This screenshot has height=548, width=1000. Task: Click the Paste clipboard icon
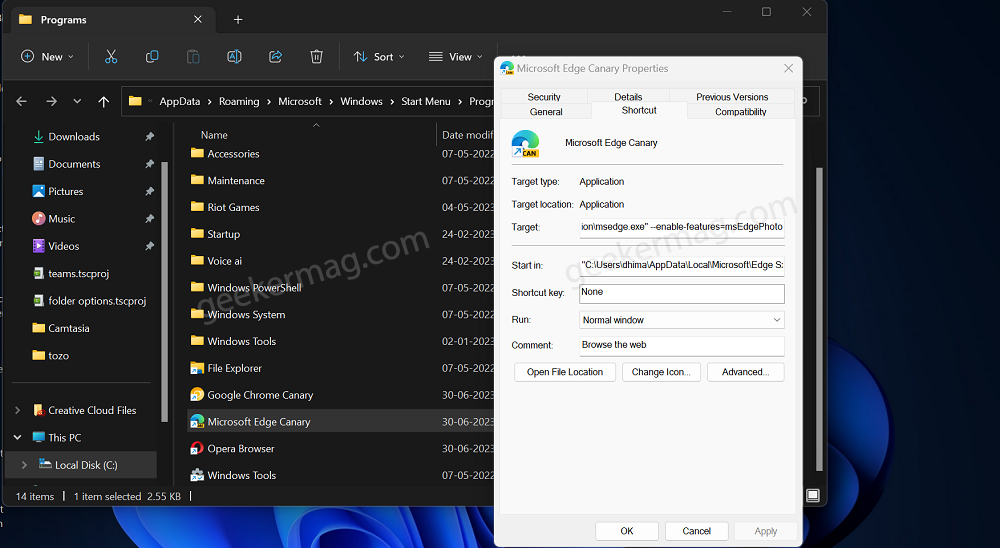pos(193,57)
